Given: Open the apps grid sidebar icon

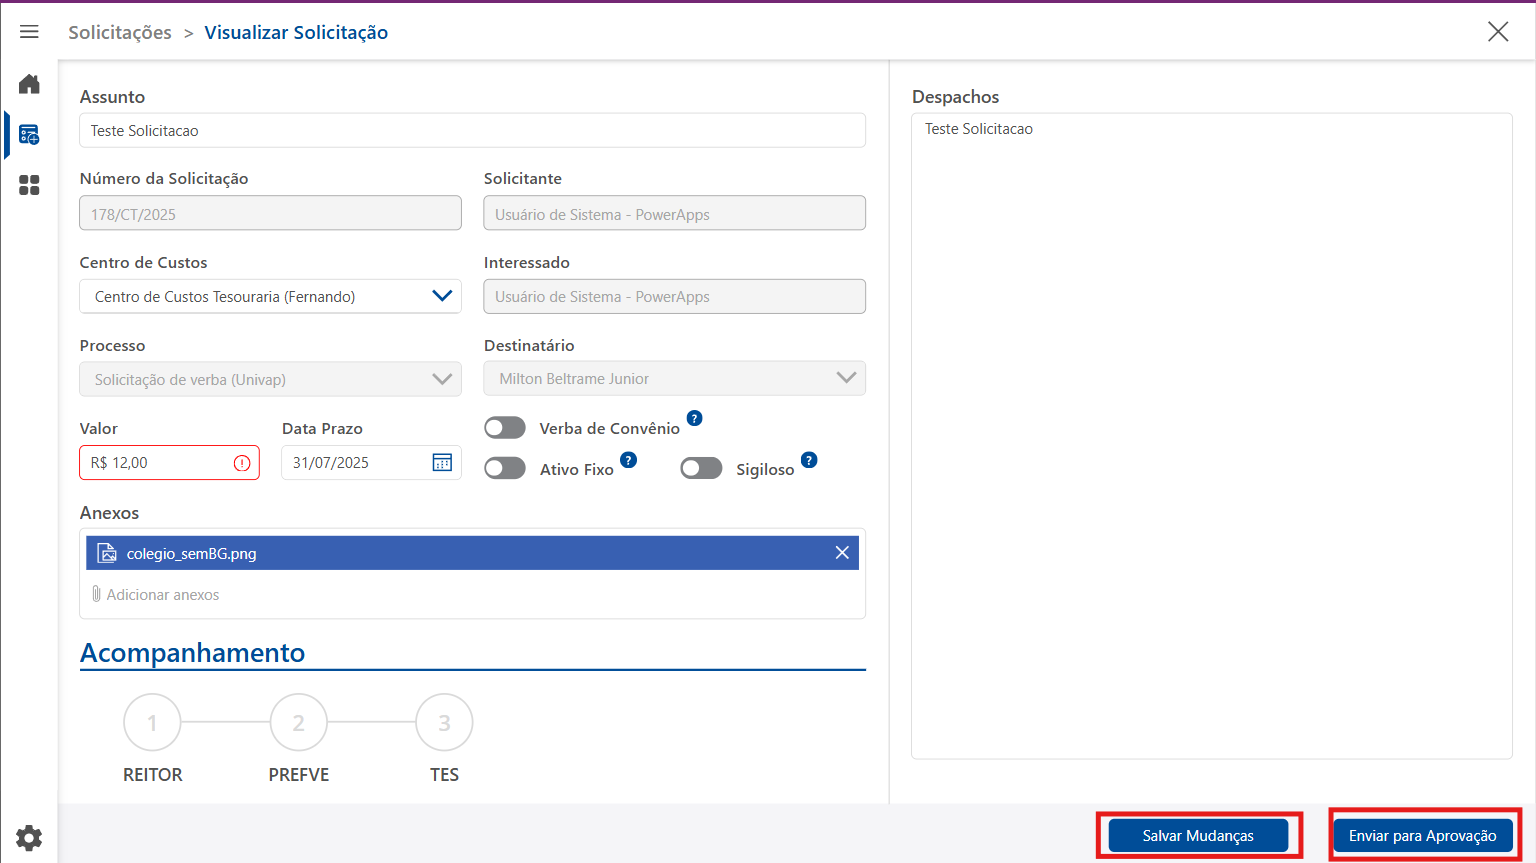Looking at the screenshot, I should point(29,185).
